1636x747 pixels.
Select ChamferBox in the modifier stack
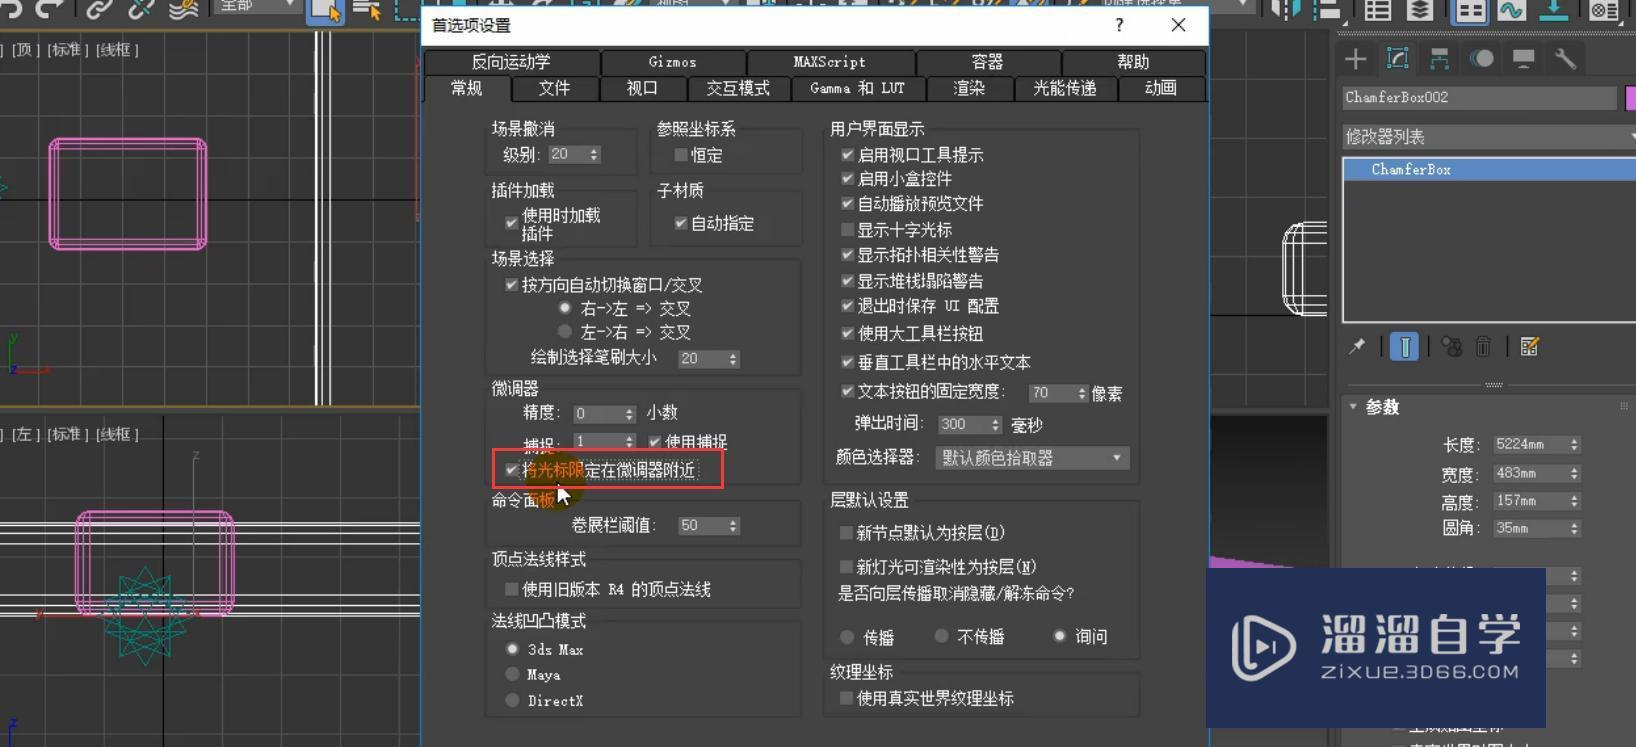pyautogui.click(x=1489, y=170)
